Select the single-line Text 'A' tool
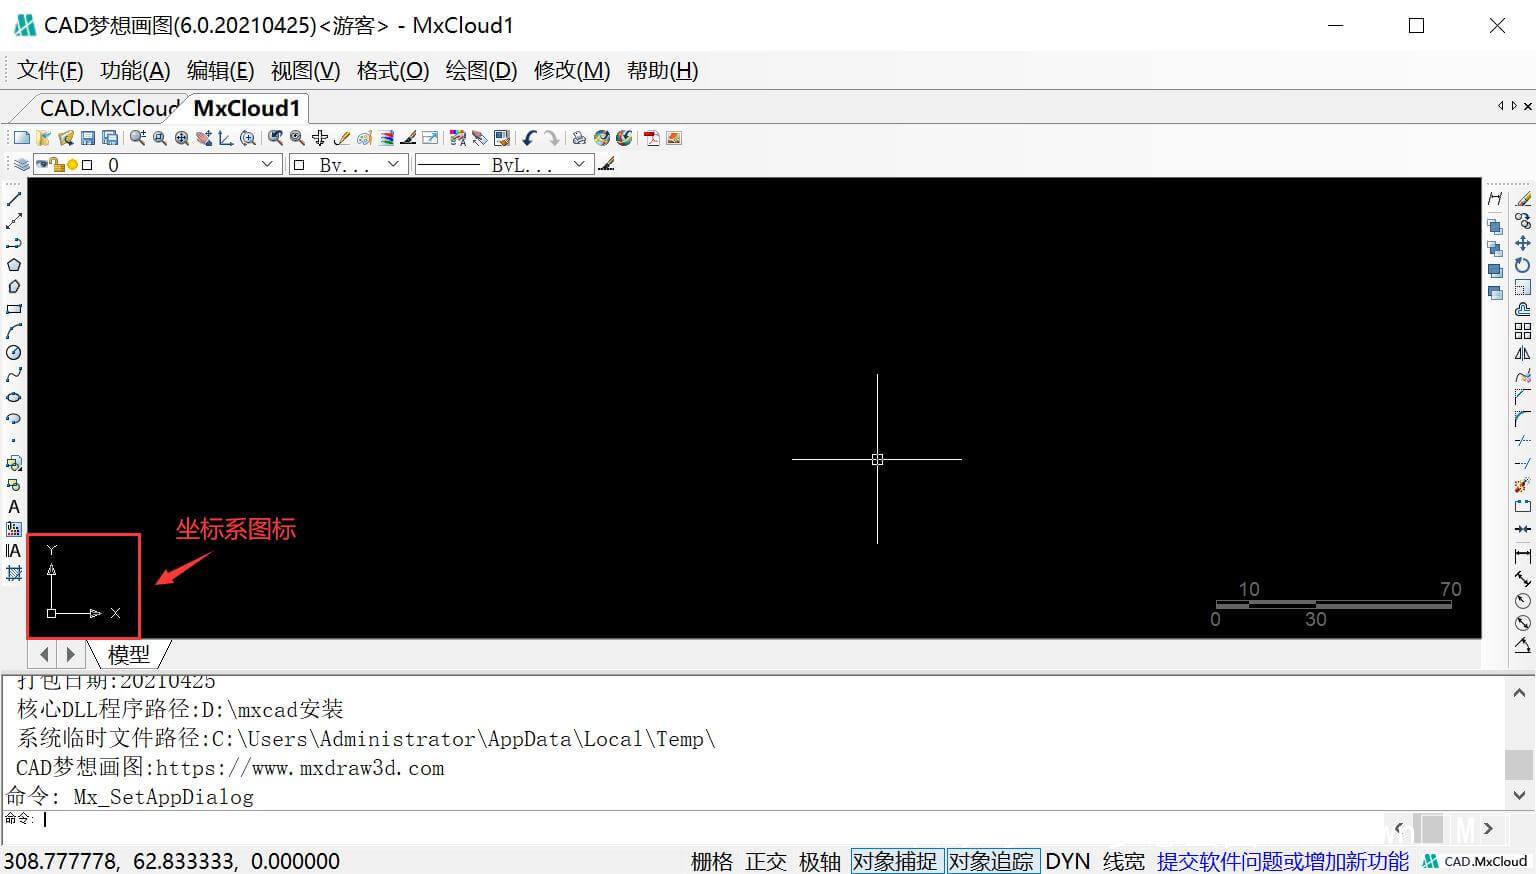This screenshot has height=874, width=1536. 14,507
